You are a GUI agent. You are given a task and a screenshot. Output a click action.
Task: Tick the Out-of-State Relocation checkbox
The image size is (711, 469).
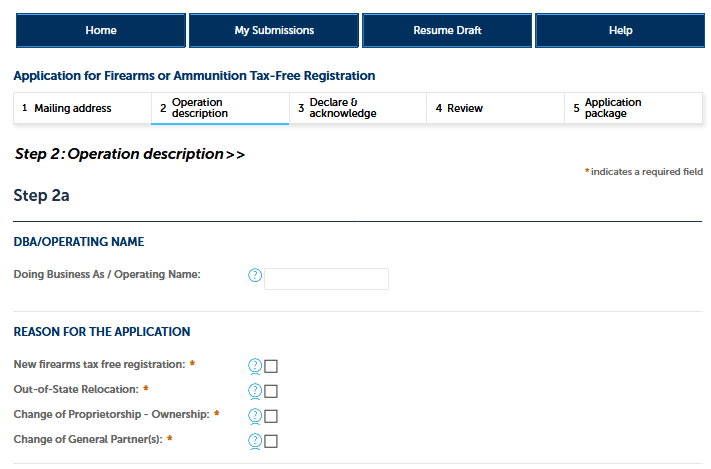pyautogui.click(x=271, y=391)
